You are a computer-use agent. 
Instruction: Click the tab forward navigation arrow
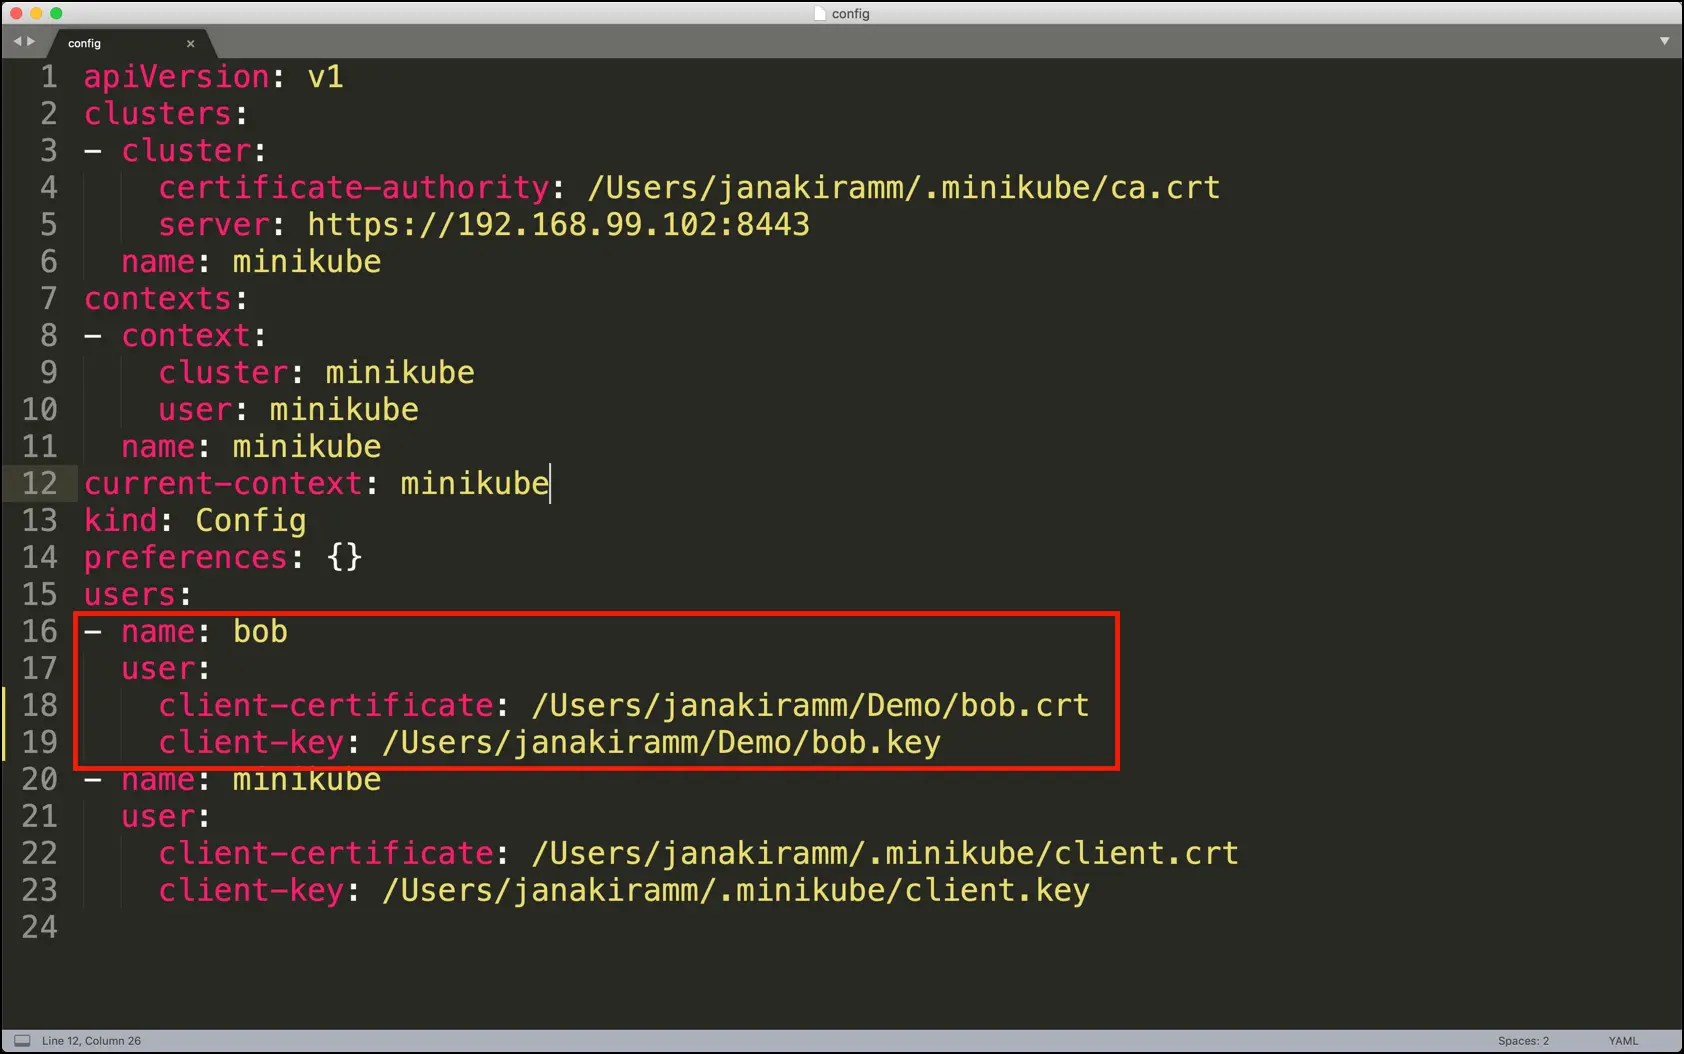(31, 42)
